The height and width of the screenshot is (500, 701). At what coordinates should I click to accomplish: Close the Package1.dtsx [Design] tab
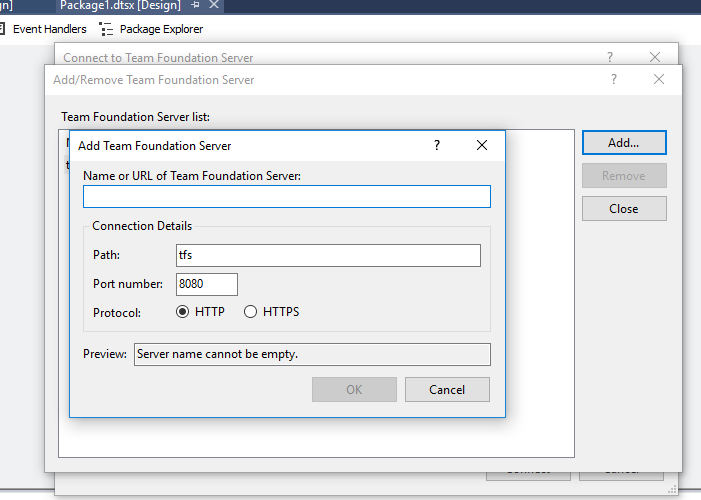point(214,5)
